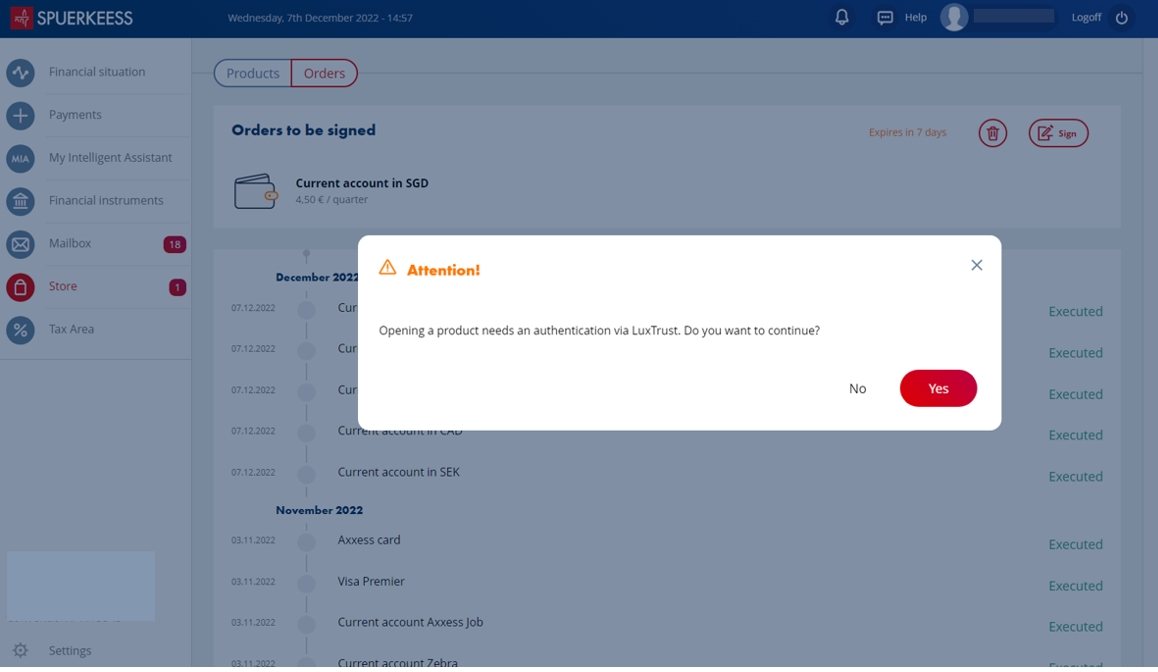Viewport: 1158px width, 672px height.
Task: Click the Mailbox envelope icon
Action: (20, 244)
